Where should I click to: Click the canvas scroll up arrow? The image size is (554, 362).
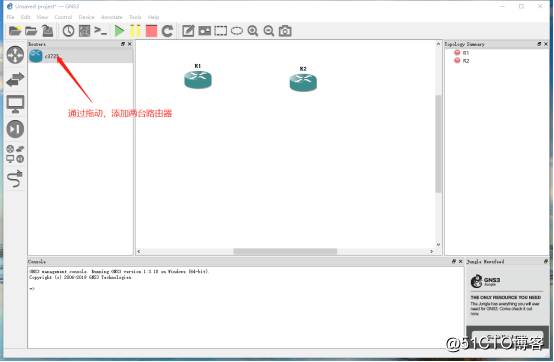pos(438,44)
